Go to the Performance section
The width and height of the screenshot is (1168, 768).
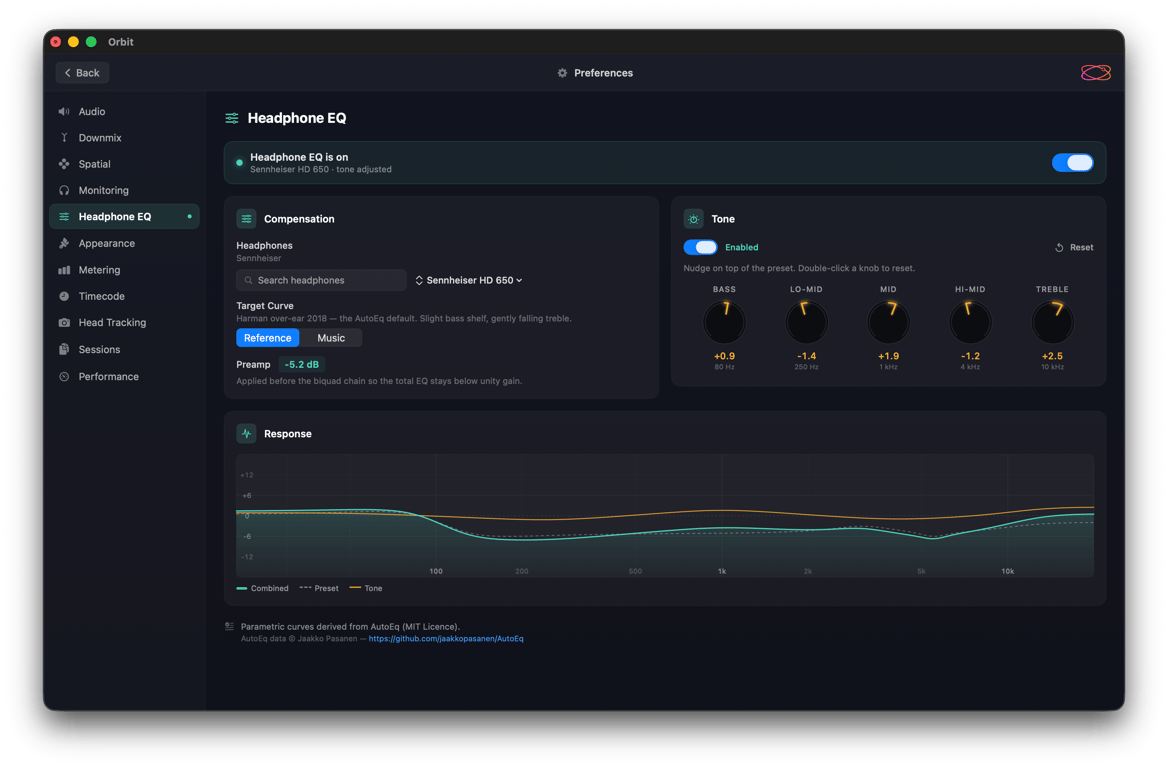click(64, 376)
